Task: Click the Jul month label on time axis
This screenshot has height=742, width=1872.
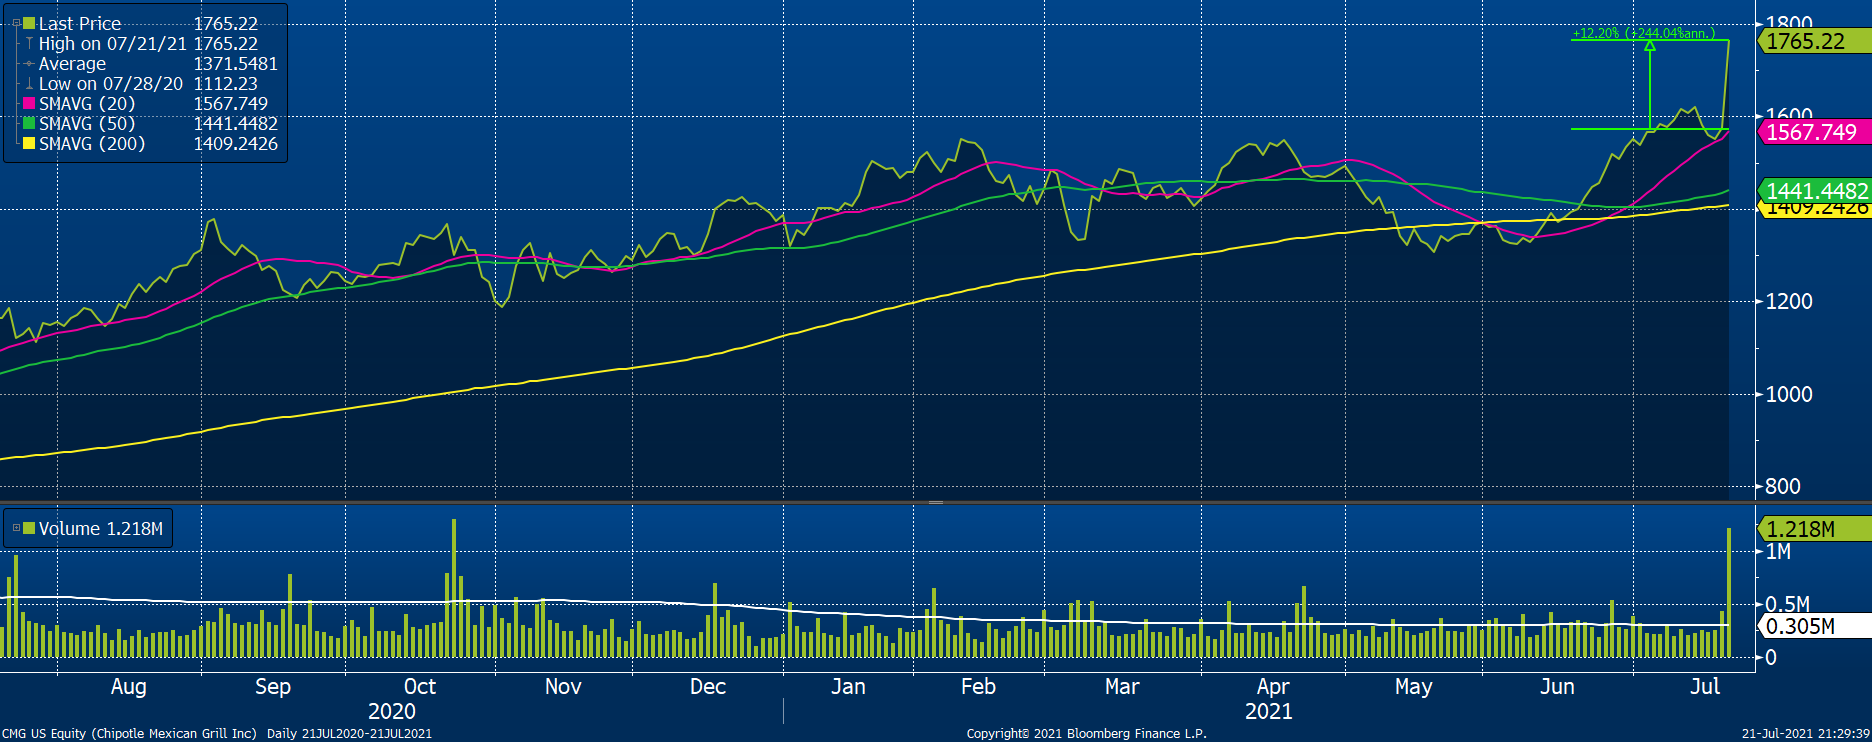Action: (x=1705, y=686)
